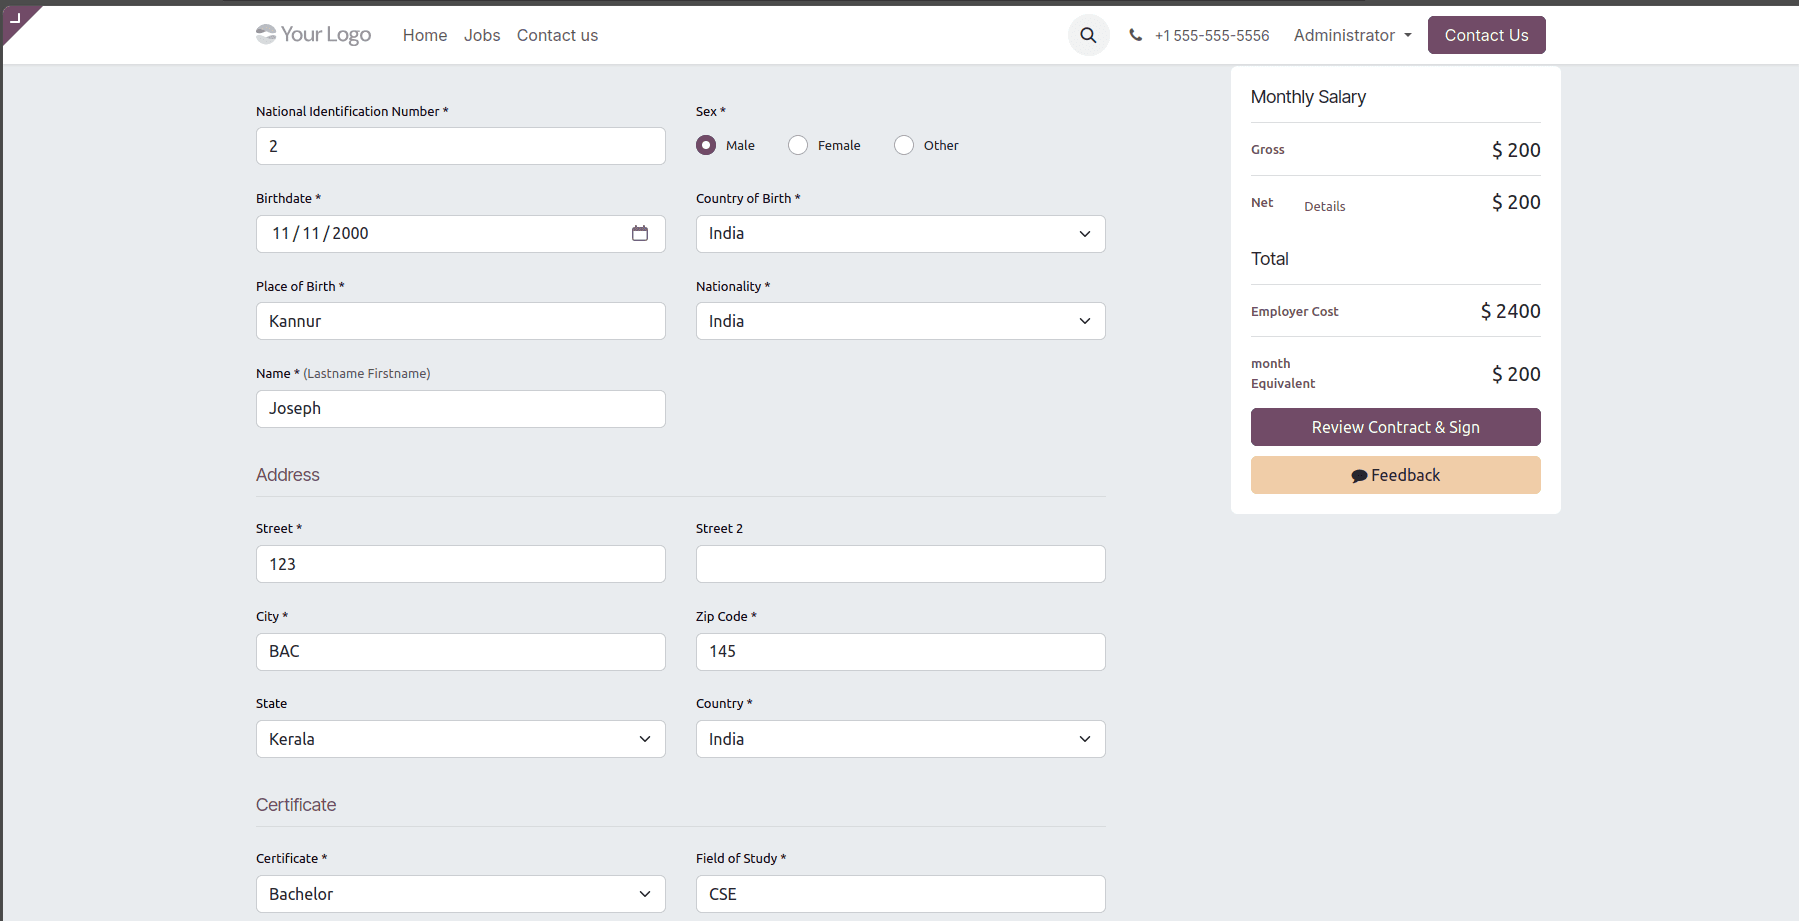The height and width of the screenshot is (921, 1799).
Task: Click the Name field containing Joseph
Action: click(460, 409)
